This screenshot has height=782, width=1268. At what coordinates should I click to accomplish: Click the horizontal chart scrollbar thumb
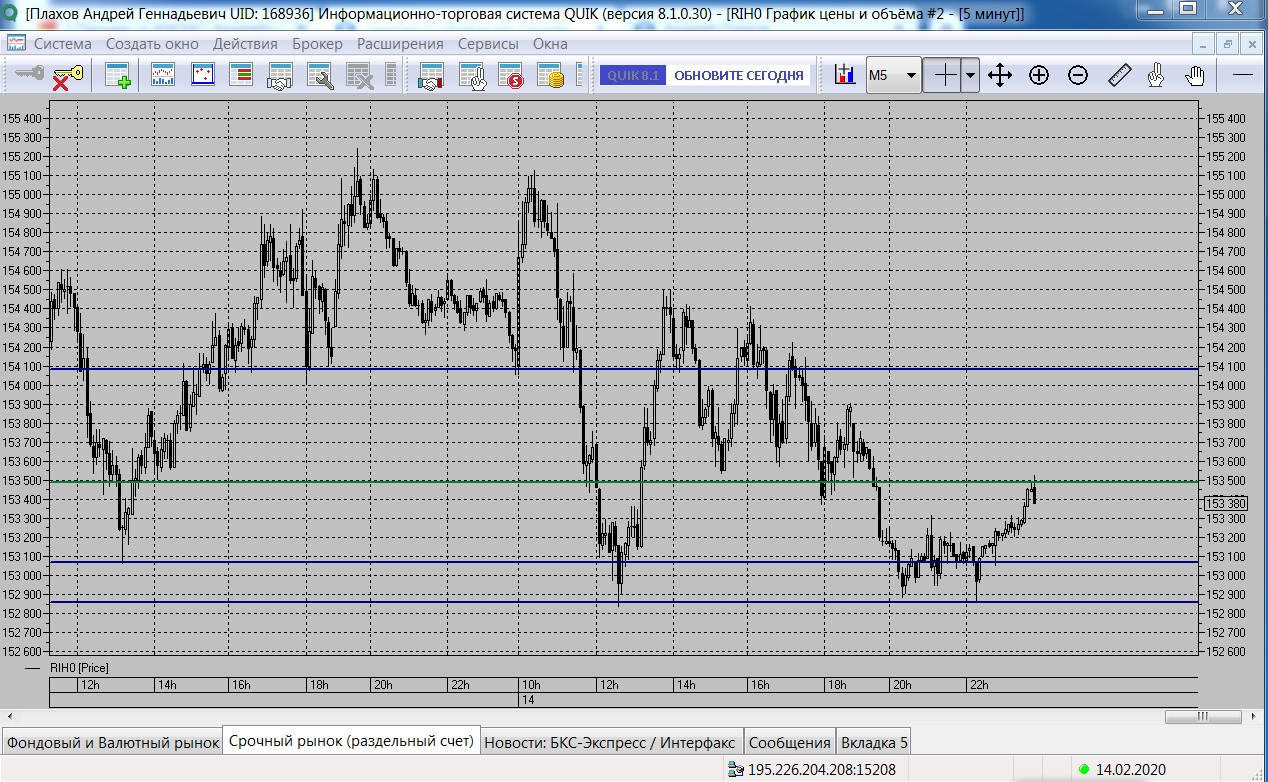tap(1204, 716)
